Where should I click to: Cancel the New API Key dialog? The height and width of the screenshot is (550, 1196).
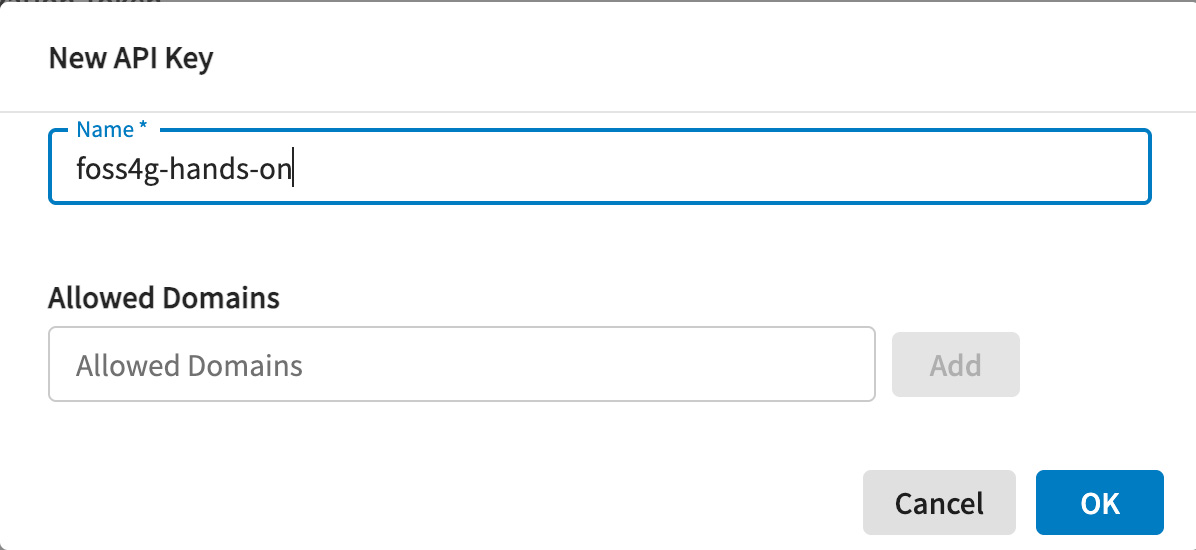click(939, 502)
